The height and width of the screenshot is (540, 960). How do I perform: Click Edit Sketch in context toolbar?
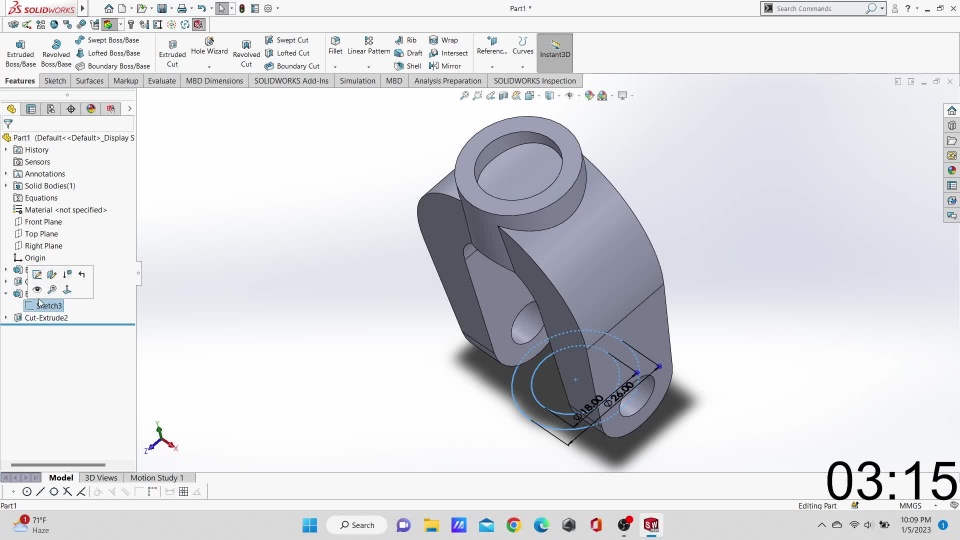click(37, 274)
